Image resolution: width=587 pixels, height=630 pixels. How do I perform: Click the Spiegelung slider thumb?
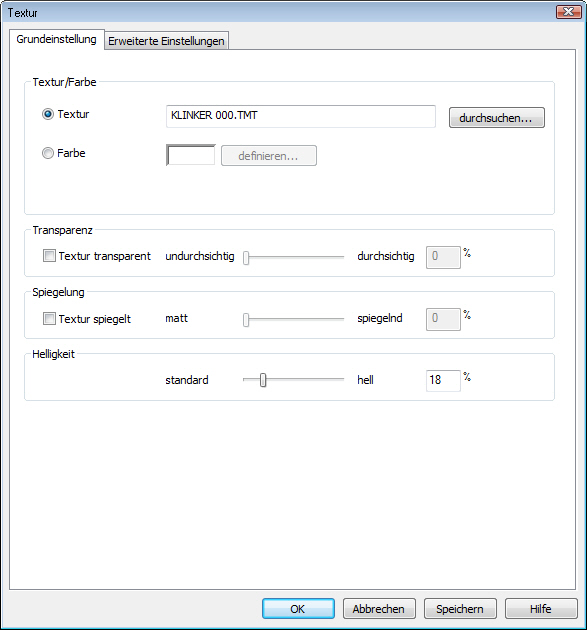(x=246, y=320)
